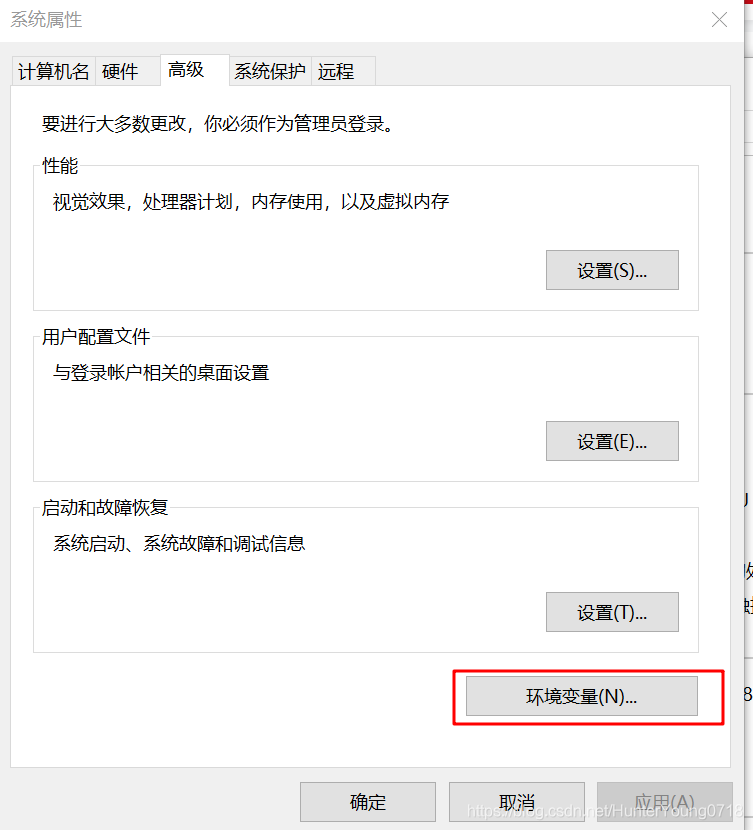This screenshot has width=753, height=830.
Task: Open the 硬件 tab
Action: pyautogui.click(x=128, y=71)
